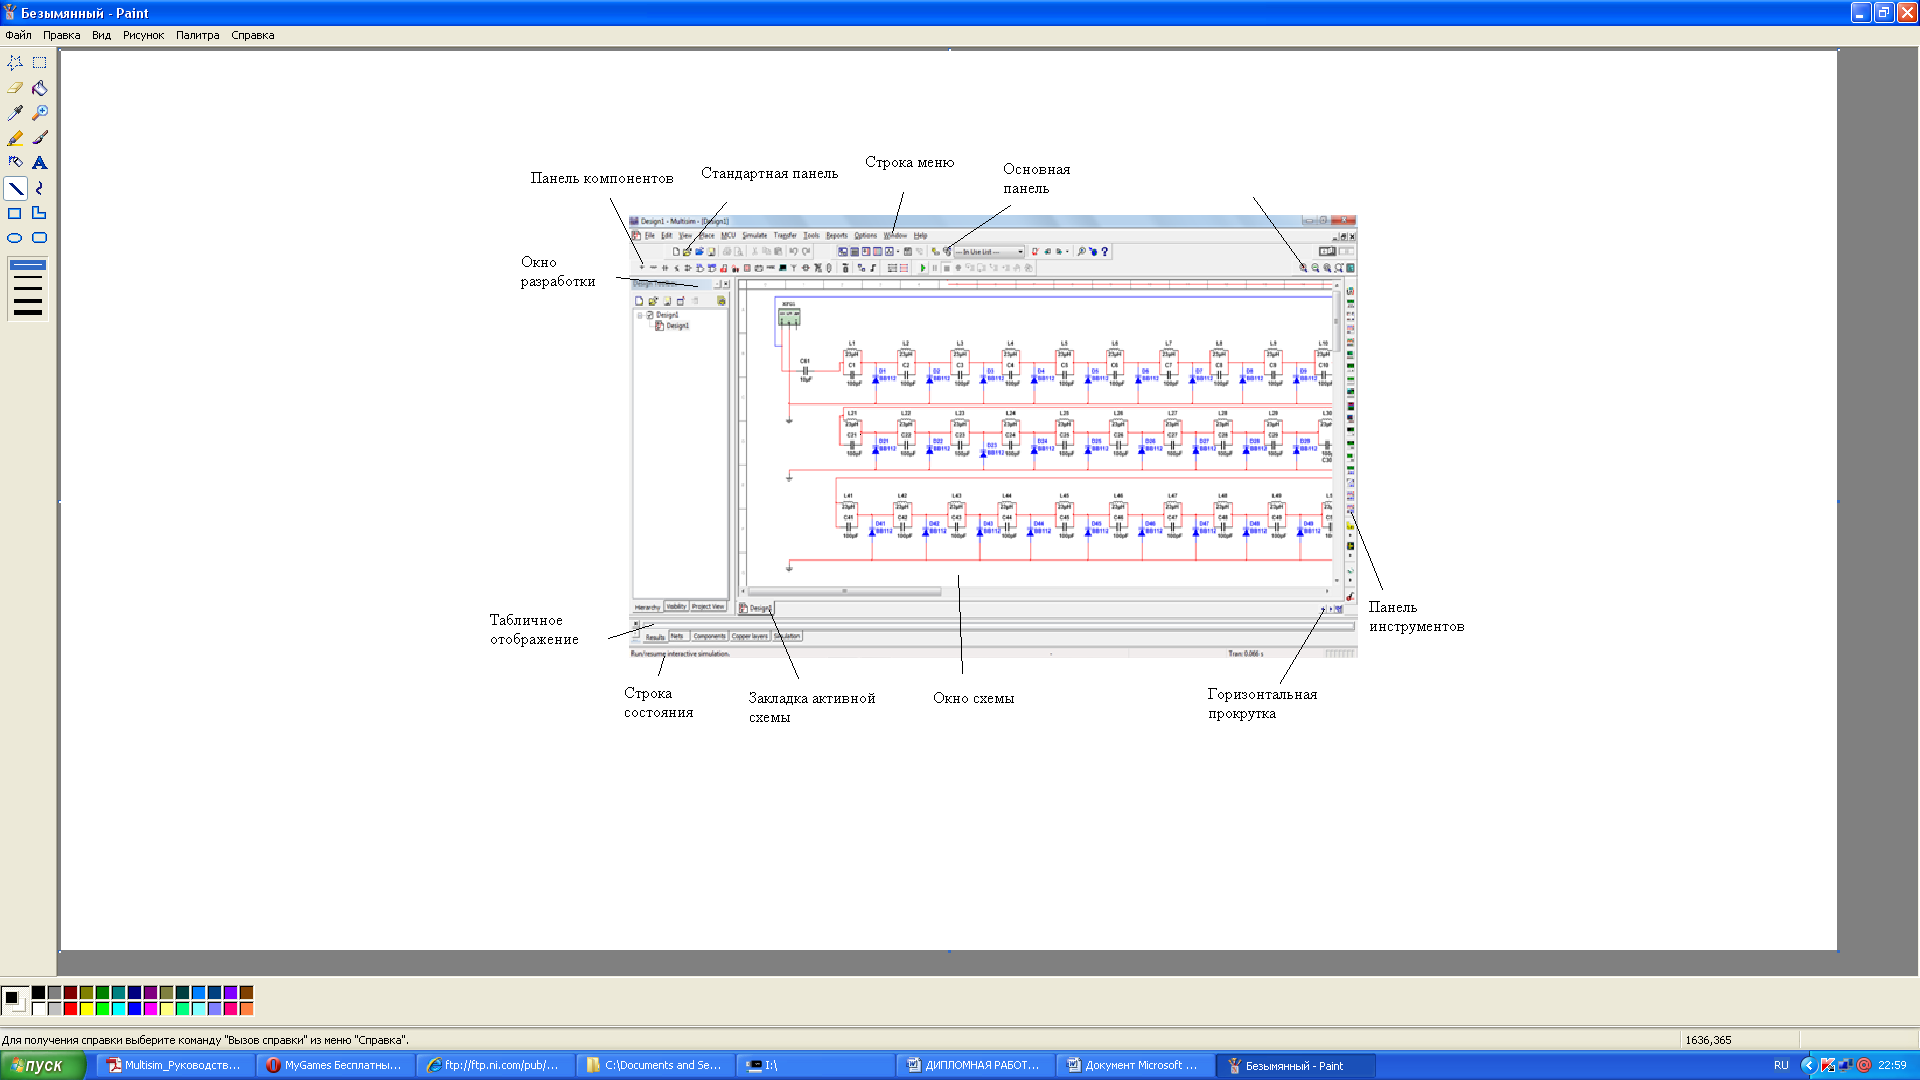Choose the navy blue swatch
Screen dimensions: 1920x1080
(134, 993)
